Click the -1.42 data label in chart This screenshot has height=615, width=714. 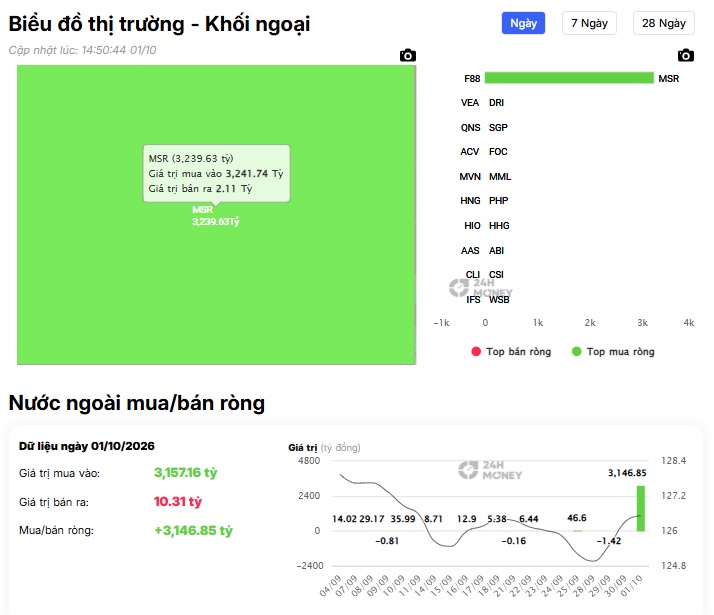609,541
